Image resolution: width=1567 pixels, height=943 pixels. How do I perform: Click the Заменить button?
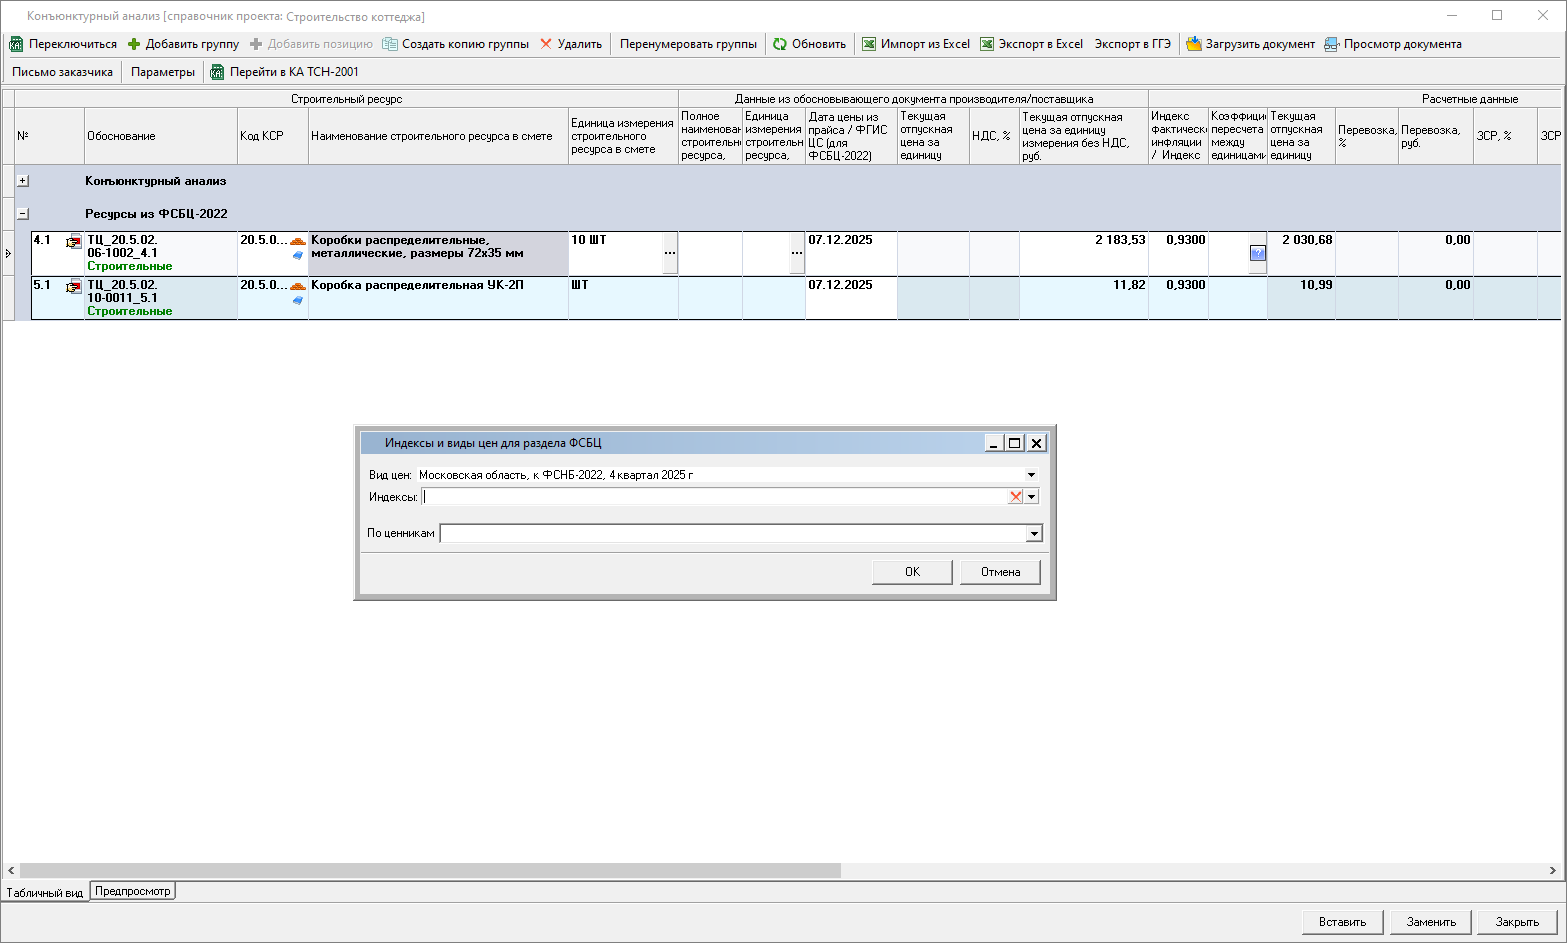click(1430, 922)
